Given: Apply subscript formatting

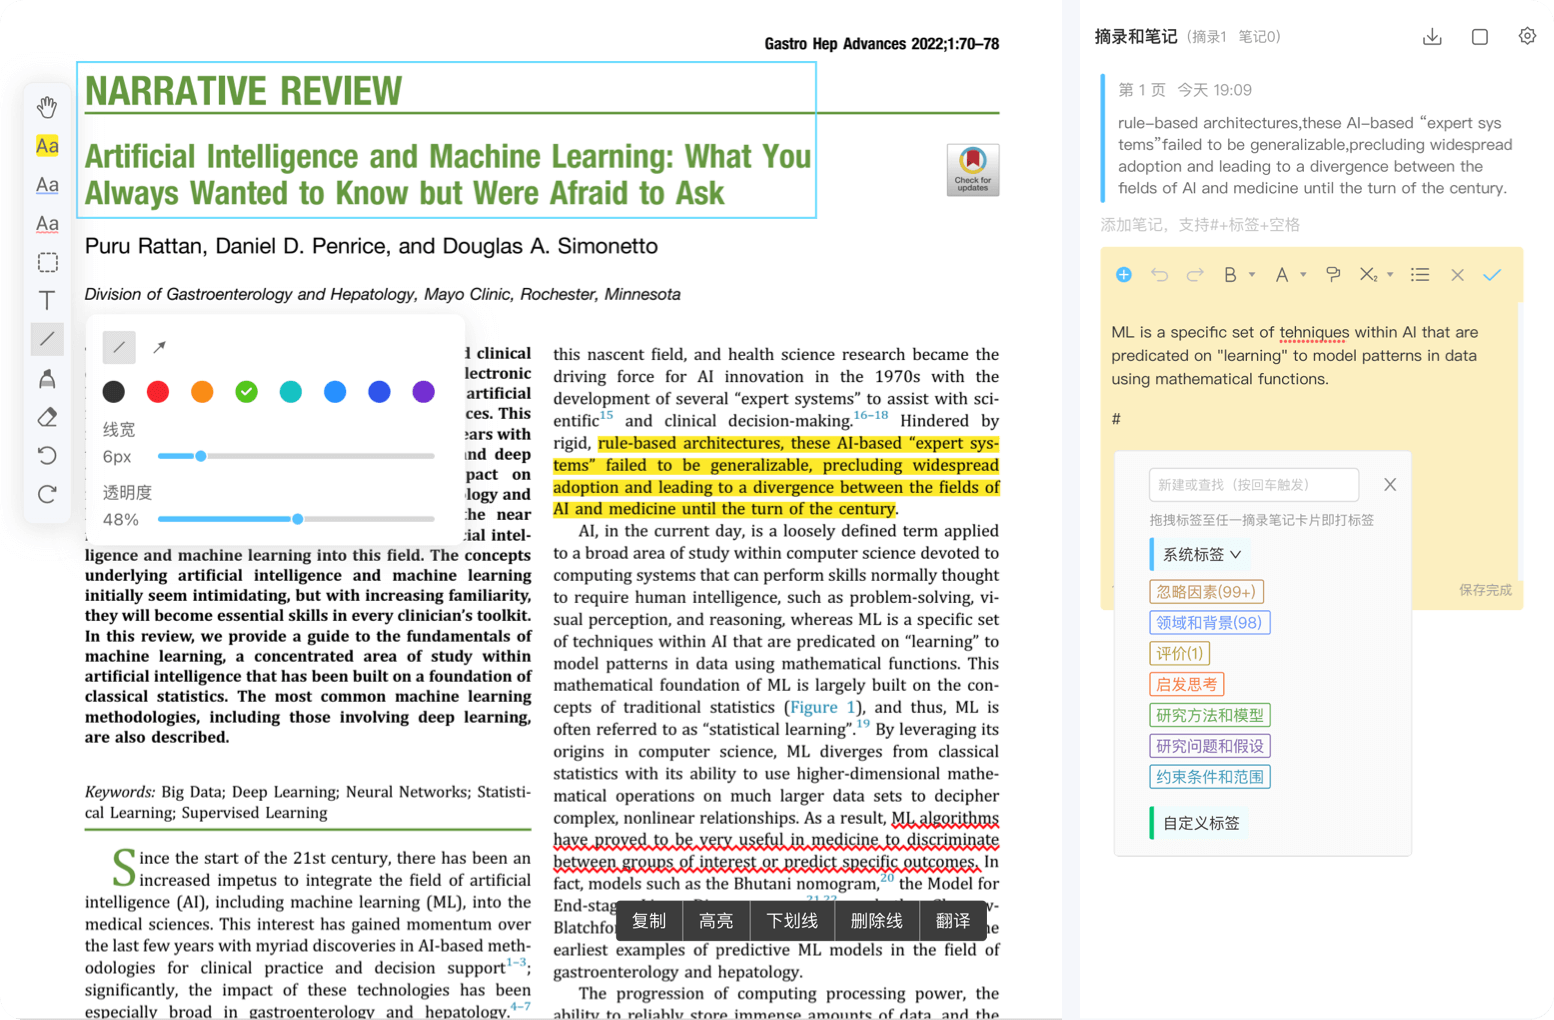Looking at the screenshot, I should [1368, 275].
